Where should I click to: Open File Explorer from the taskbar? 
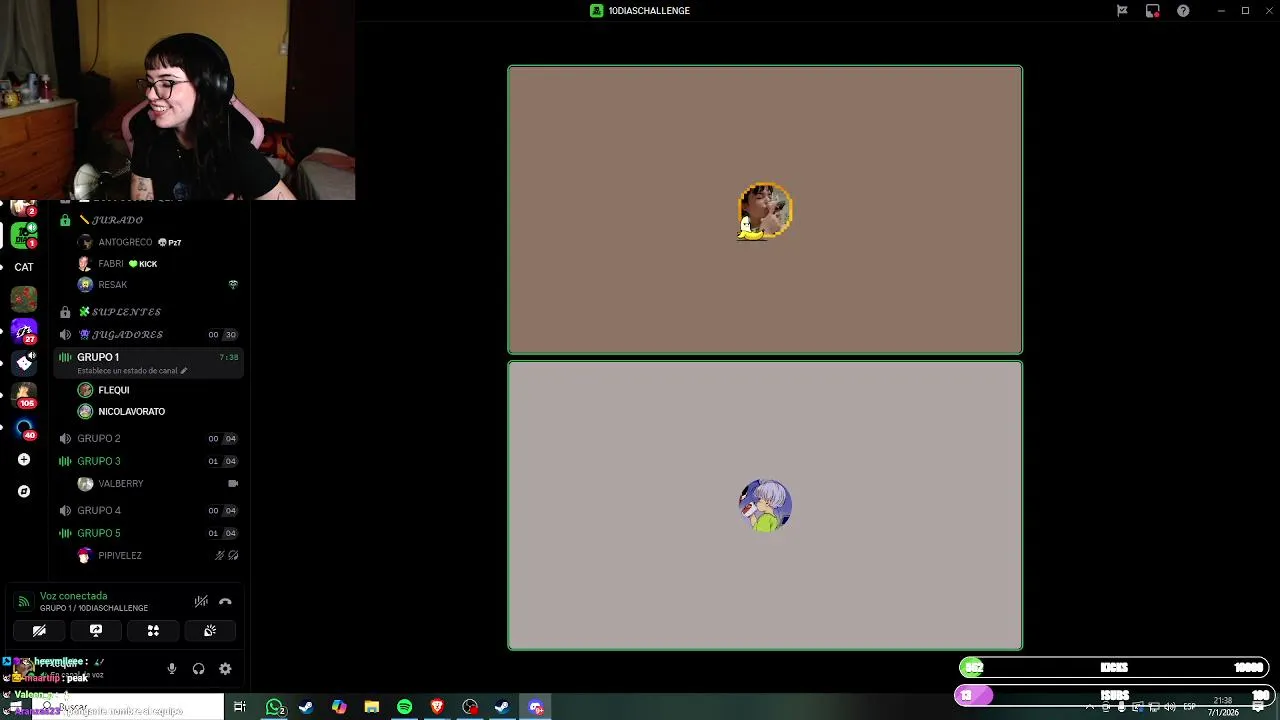coord(371,707)
